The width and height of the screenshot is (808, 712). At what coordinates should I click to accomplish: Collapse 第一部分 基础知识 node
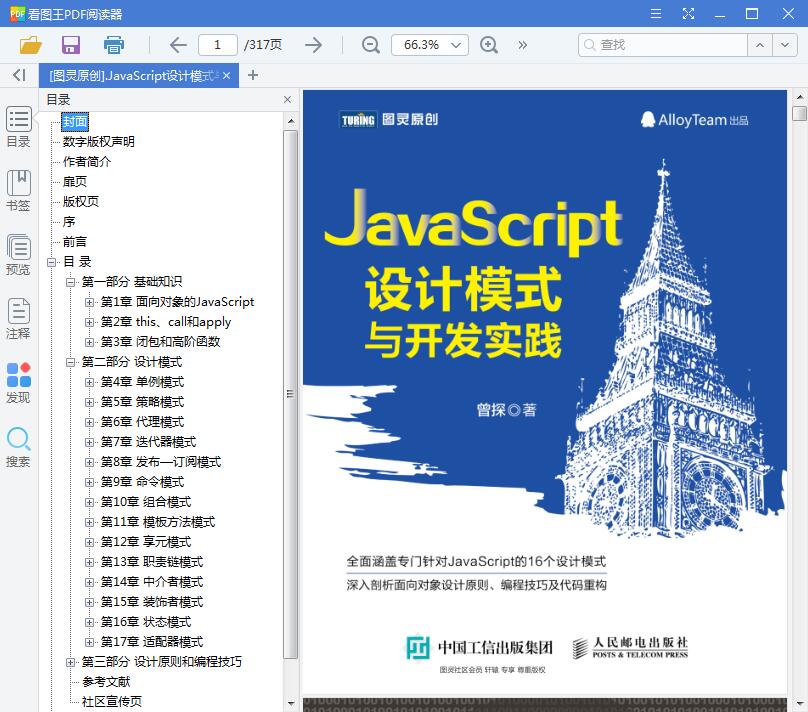(x=70, y=282)
